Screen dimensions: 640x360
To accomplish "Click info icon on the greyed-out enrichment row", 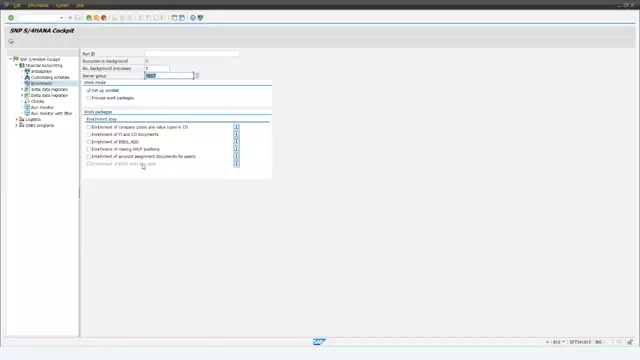I will coord(236,164).
